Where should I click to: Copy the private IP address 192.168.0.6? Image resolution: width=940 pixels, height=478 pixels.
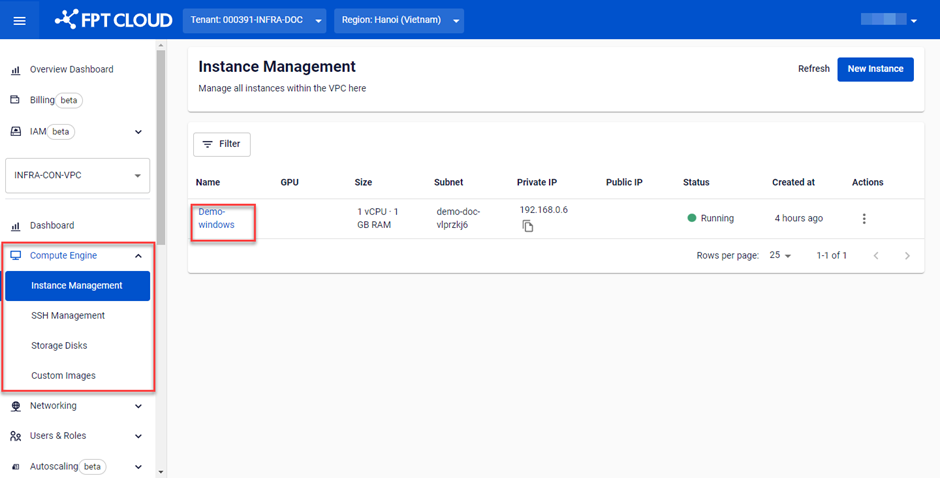pos(528,227)
